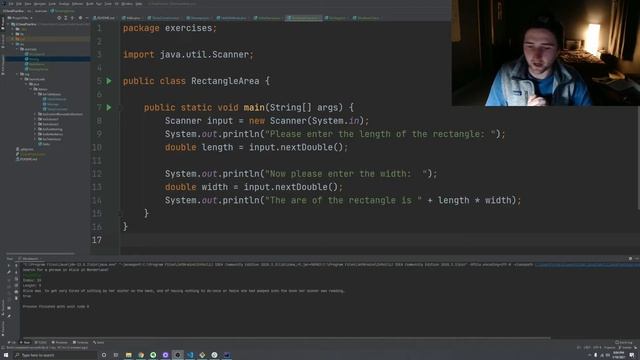This screenshot has height=360, width=640.
Task: Print the Run console output
Action: (x=16, y=292)
